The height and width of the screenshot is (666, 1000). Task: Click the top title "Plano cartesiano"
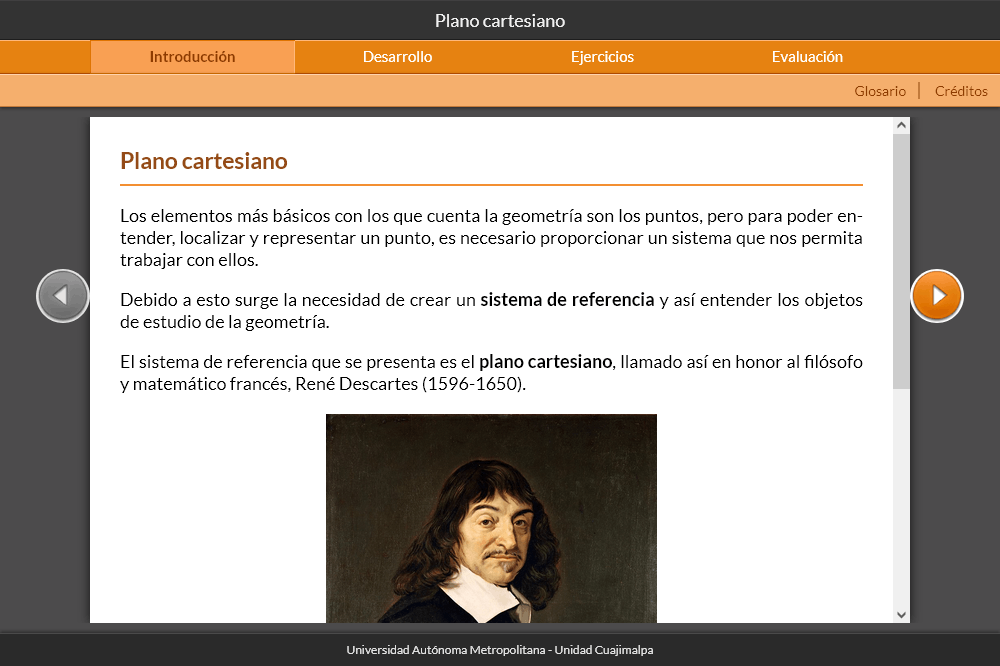[500, 21]
